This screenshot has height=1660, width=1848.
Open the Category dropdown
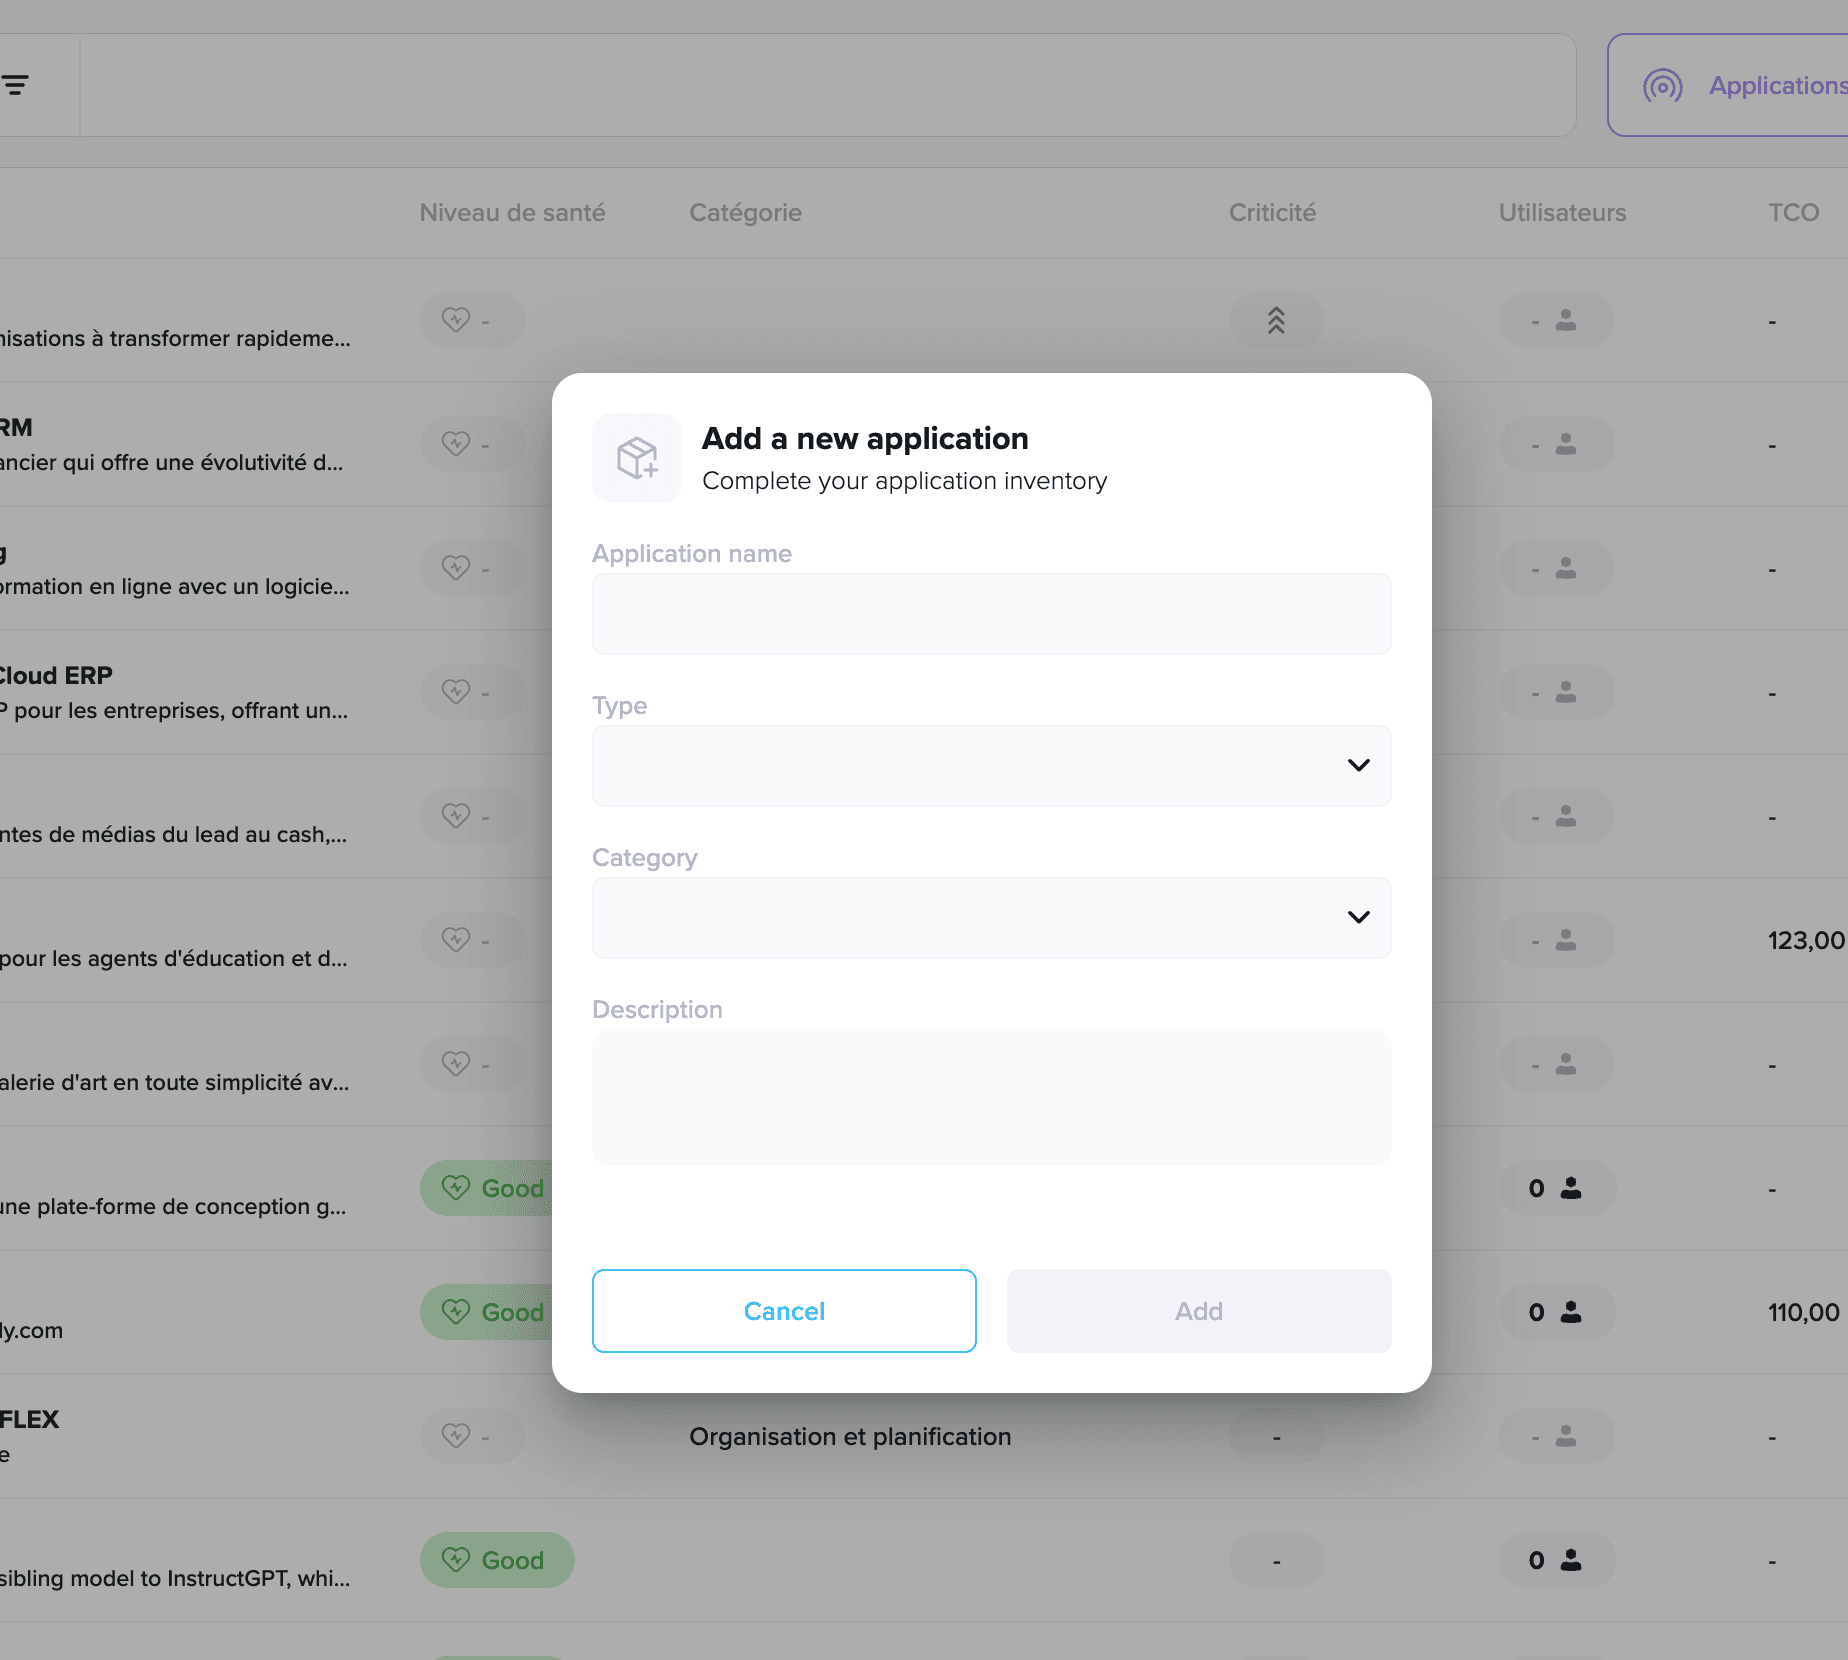pyautogui.click(x=991, y=917)
